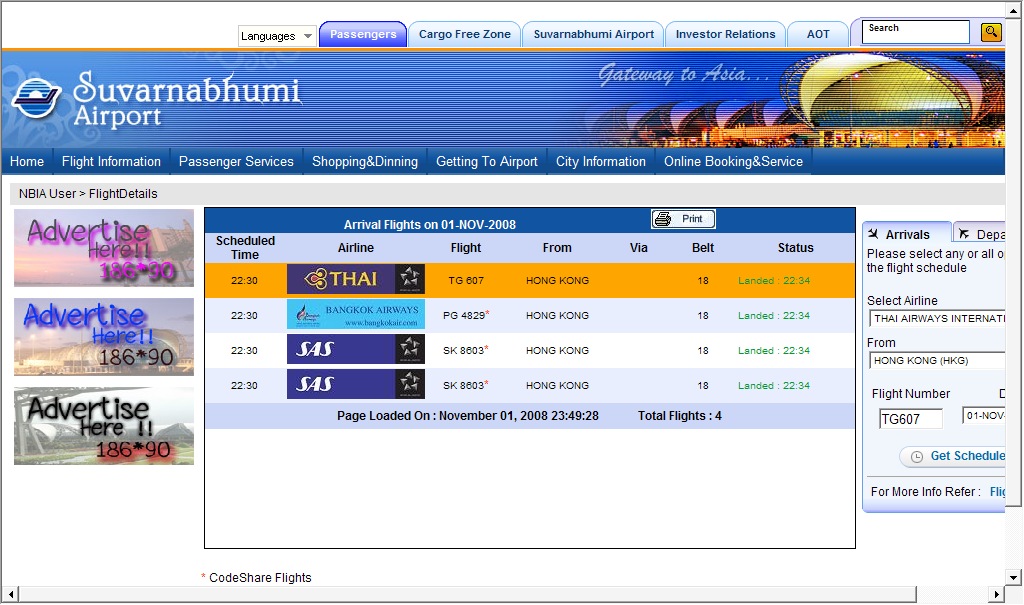The height and width of the screenshot is (605, 1024).
Task: Click the THAI airline logo in TG 607 row
Action: pos(356,280)
